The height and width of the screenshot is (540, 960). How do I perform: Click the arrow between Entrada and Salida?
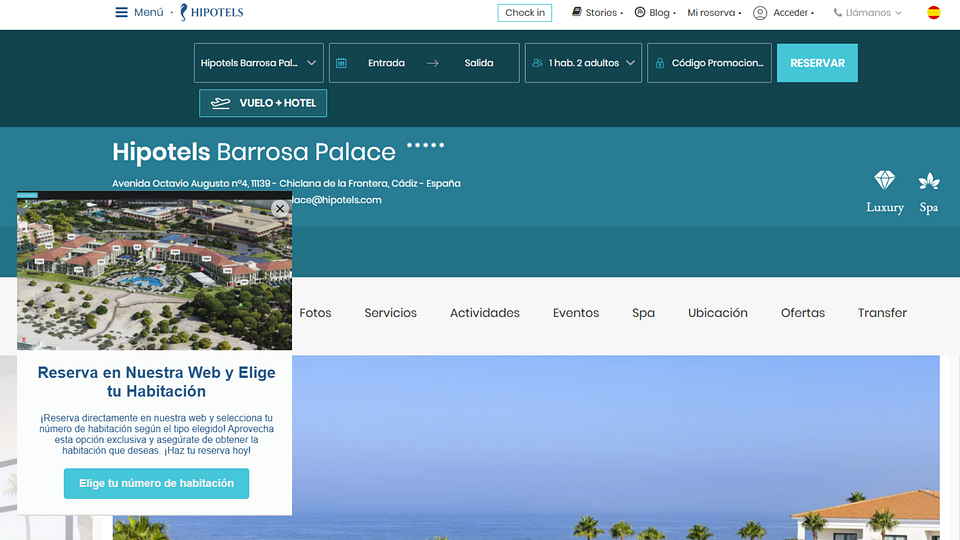tap(432, 63)
